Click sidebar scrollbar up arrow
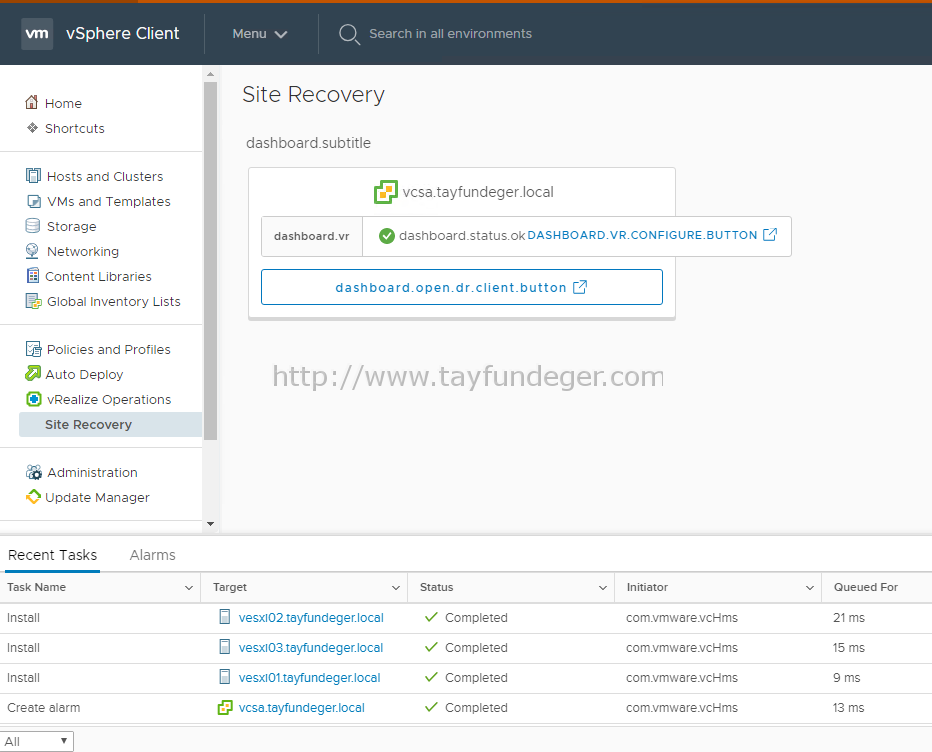This screenshot has width=932, height=752. pyautogui.click(x=210, y=74)
